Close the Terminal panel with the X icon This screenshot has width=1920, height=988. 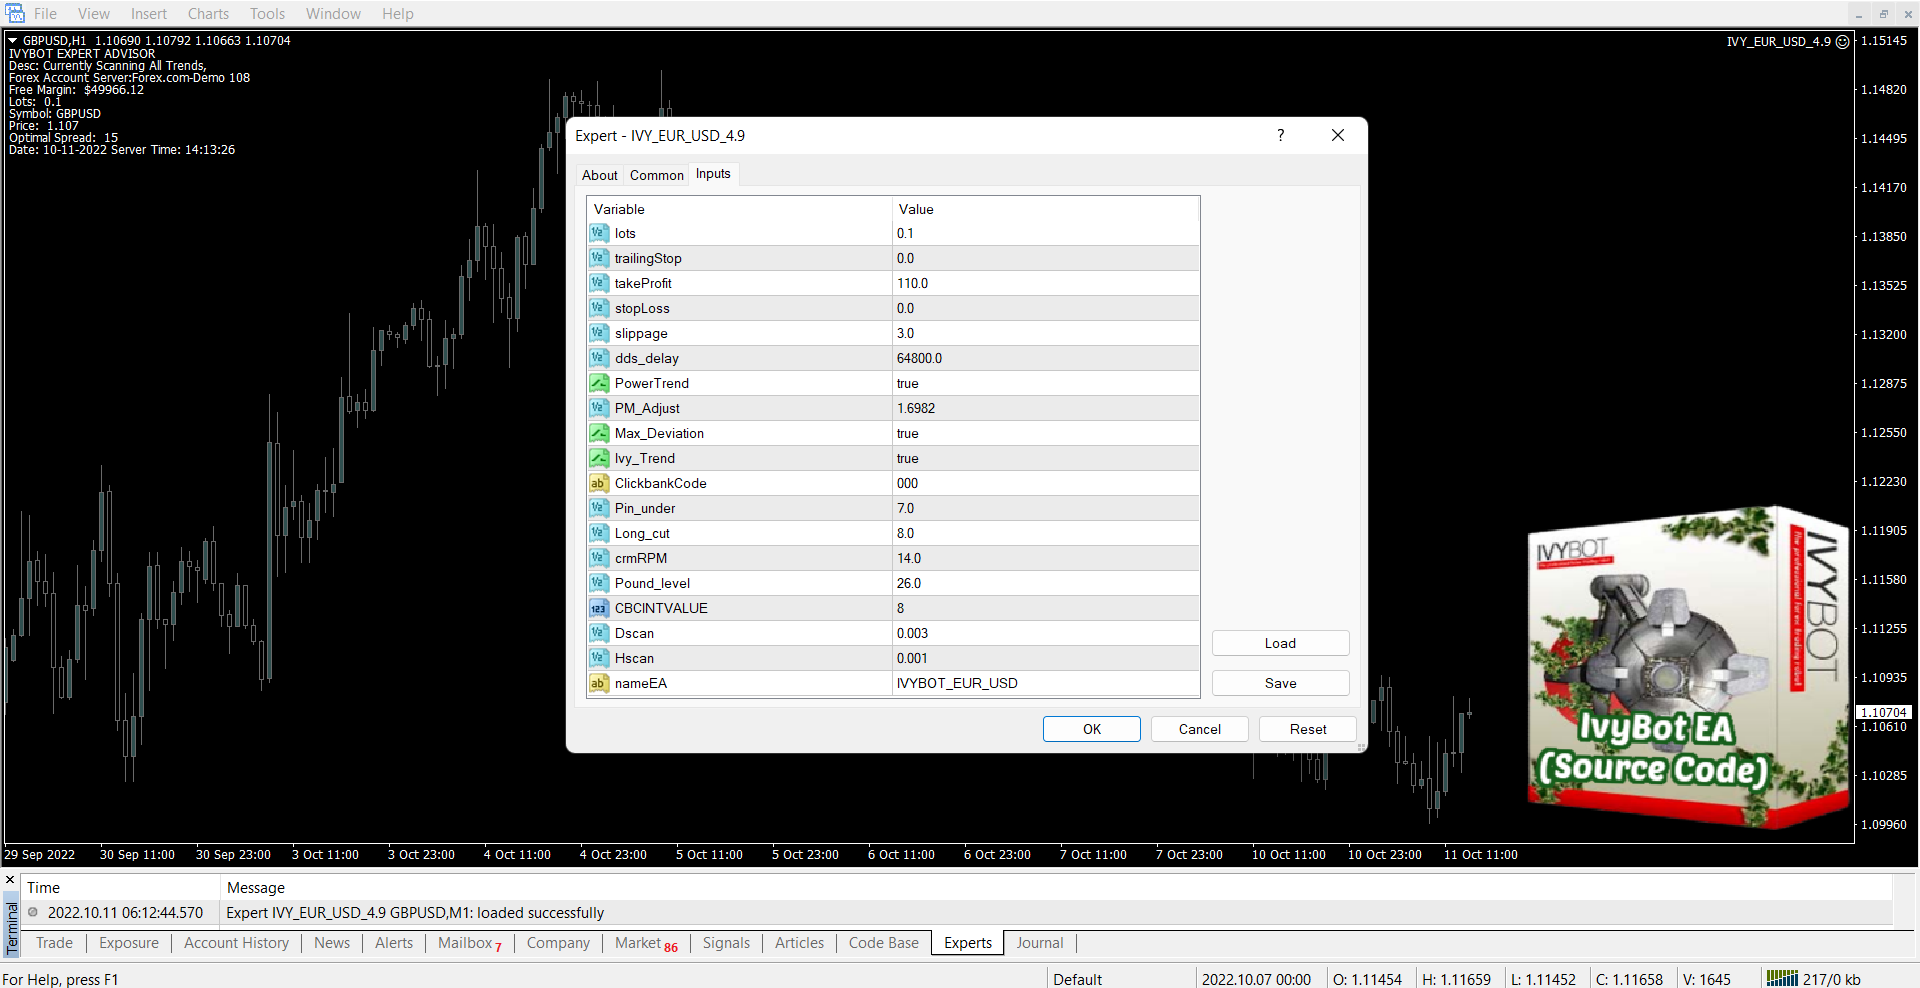[10, 880]
